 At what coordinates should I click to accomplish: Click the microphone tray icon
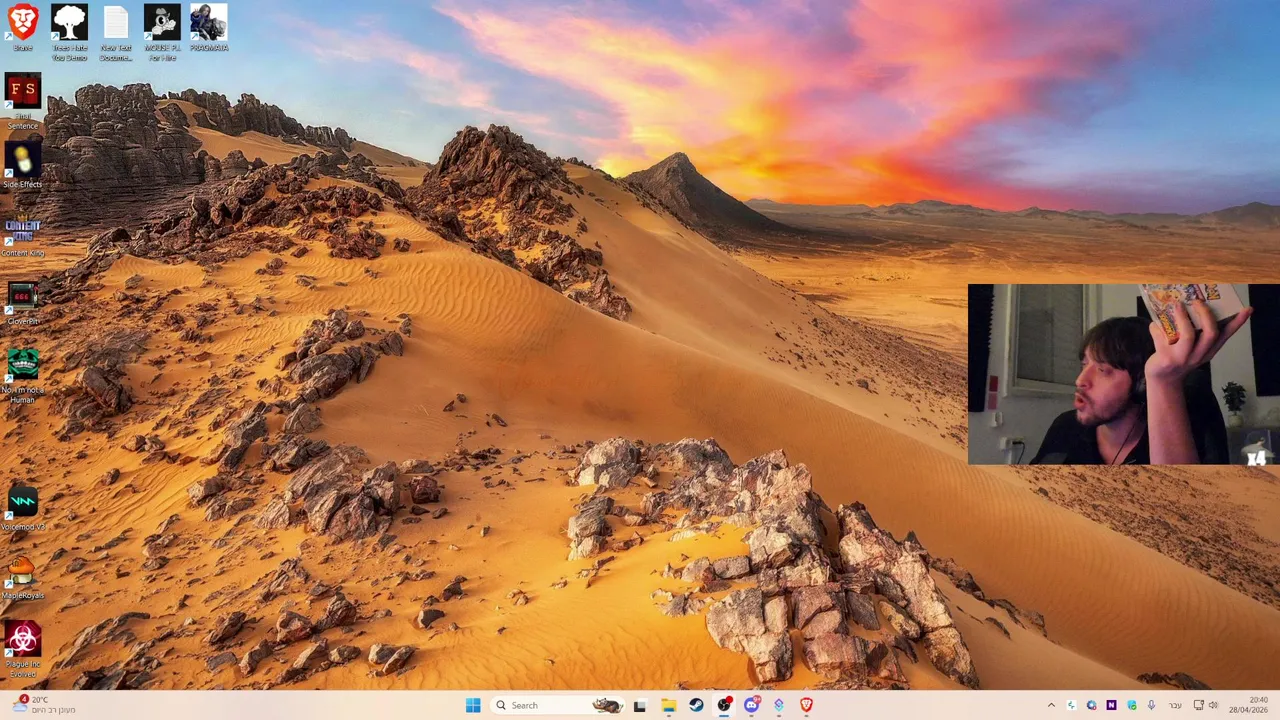(1151, 705)
